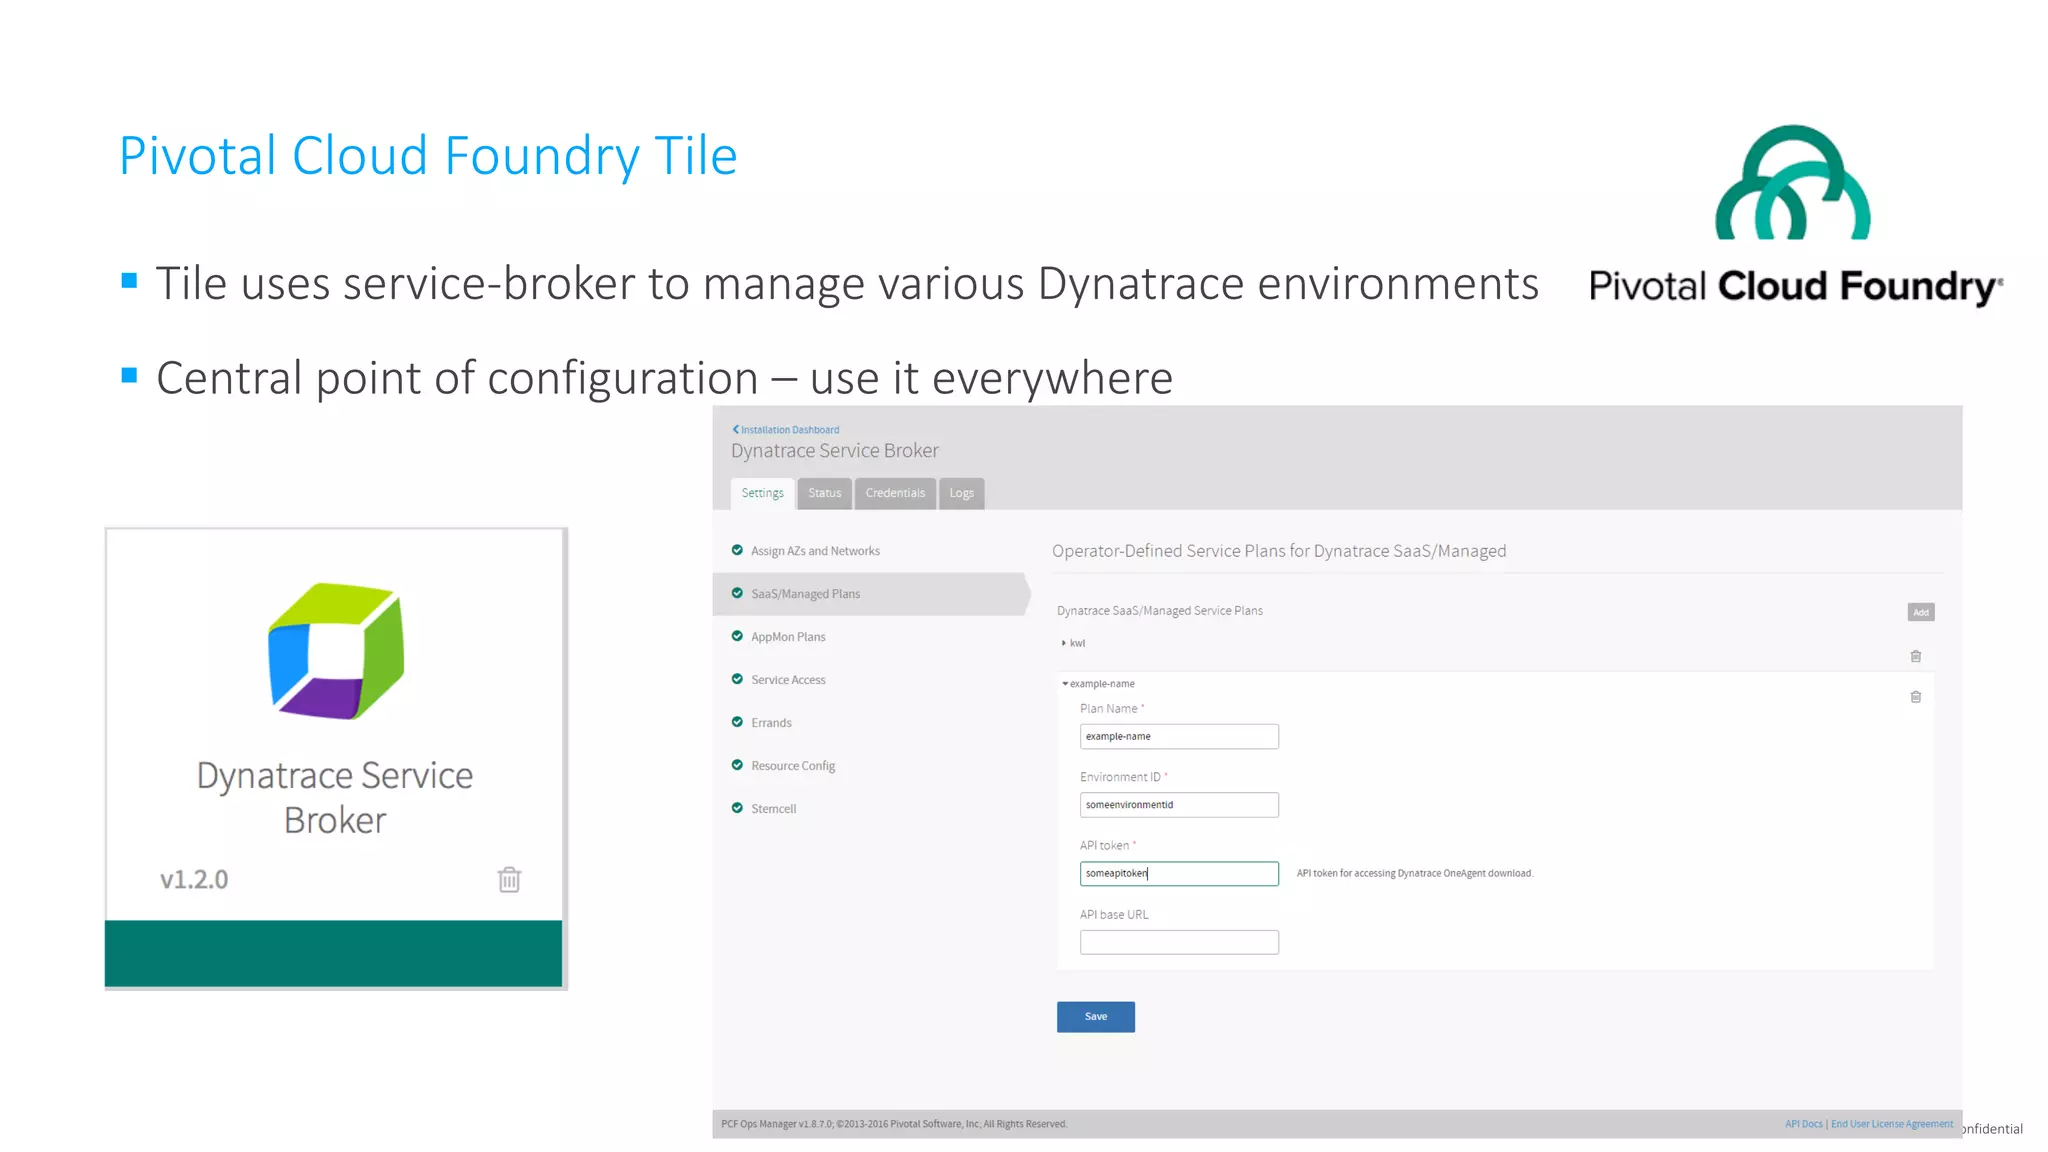This screenshot has height=1152, width=2048.
Task: Click the Dynatrace Service Broker page heading
Action: tap(835, 451)
